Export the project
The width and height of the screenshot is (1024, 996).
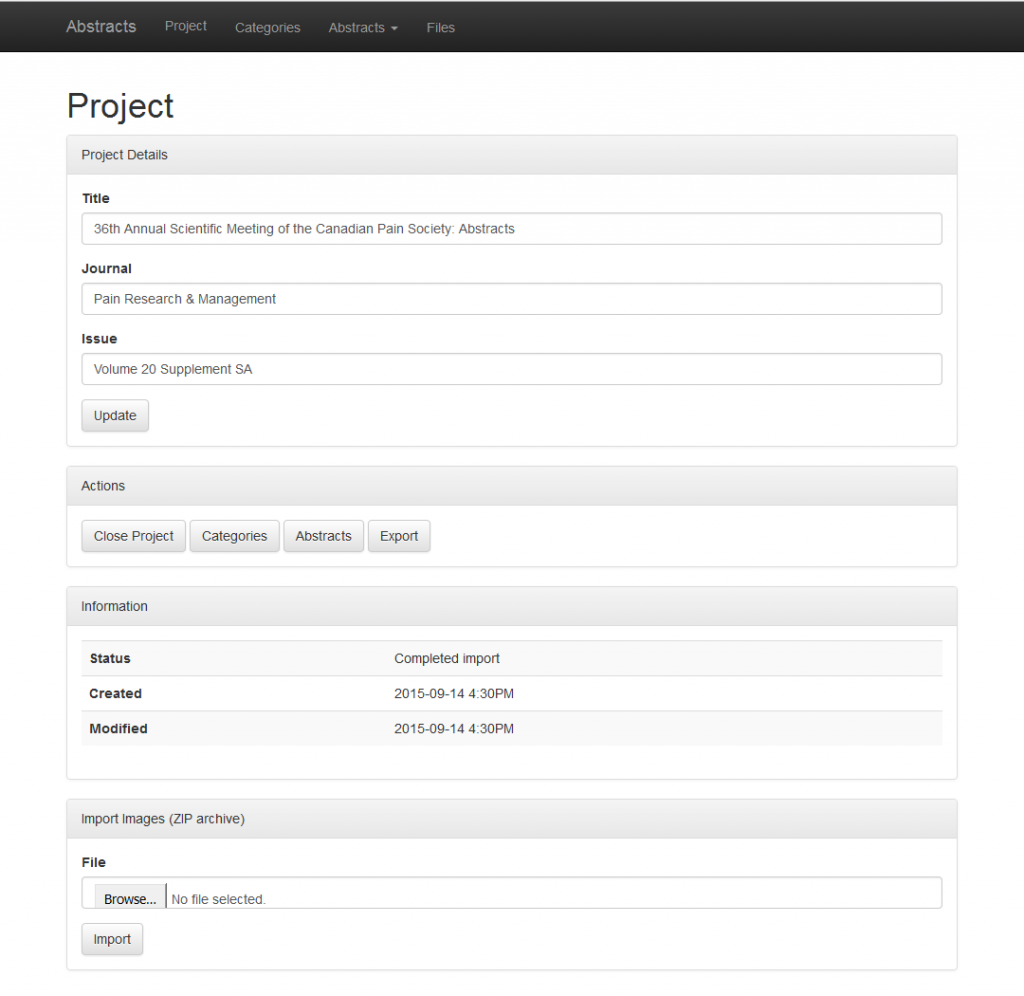click(x=398, y=536)
